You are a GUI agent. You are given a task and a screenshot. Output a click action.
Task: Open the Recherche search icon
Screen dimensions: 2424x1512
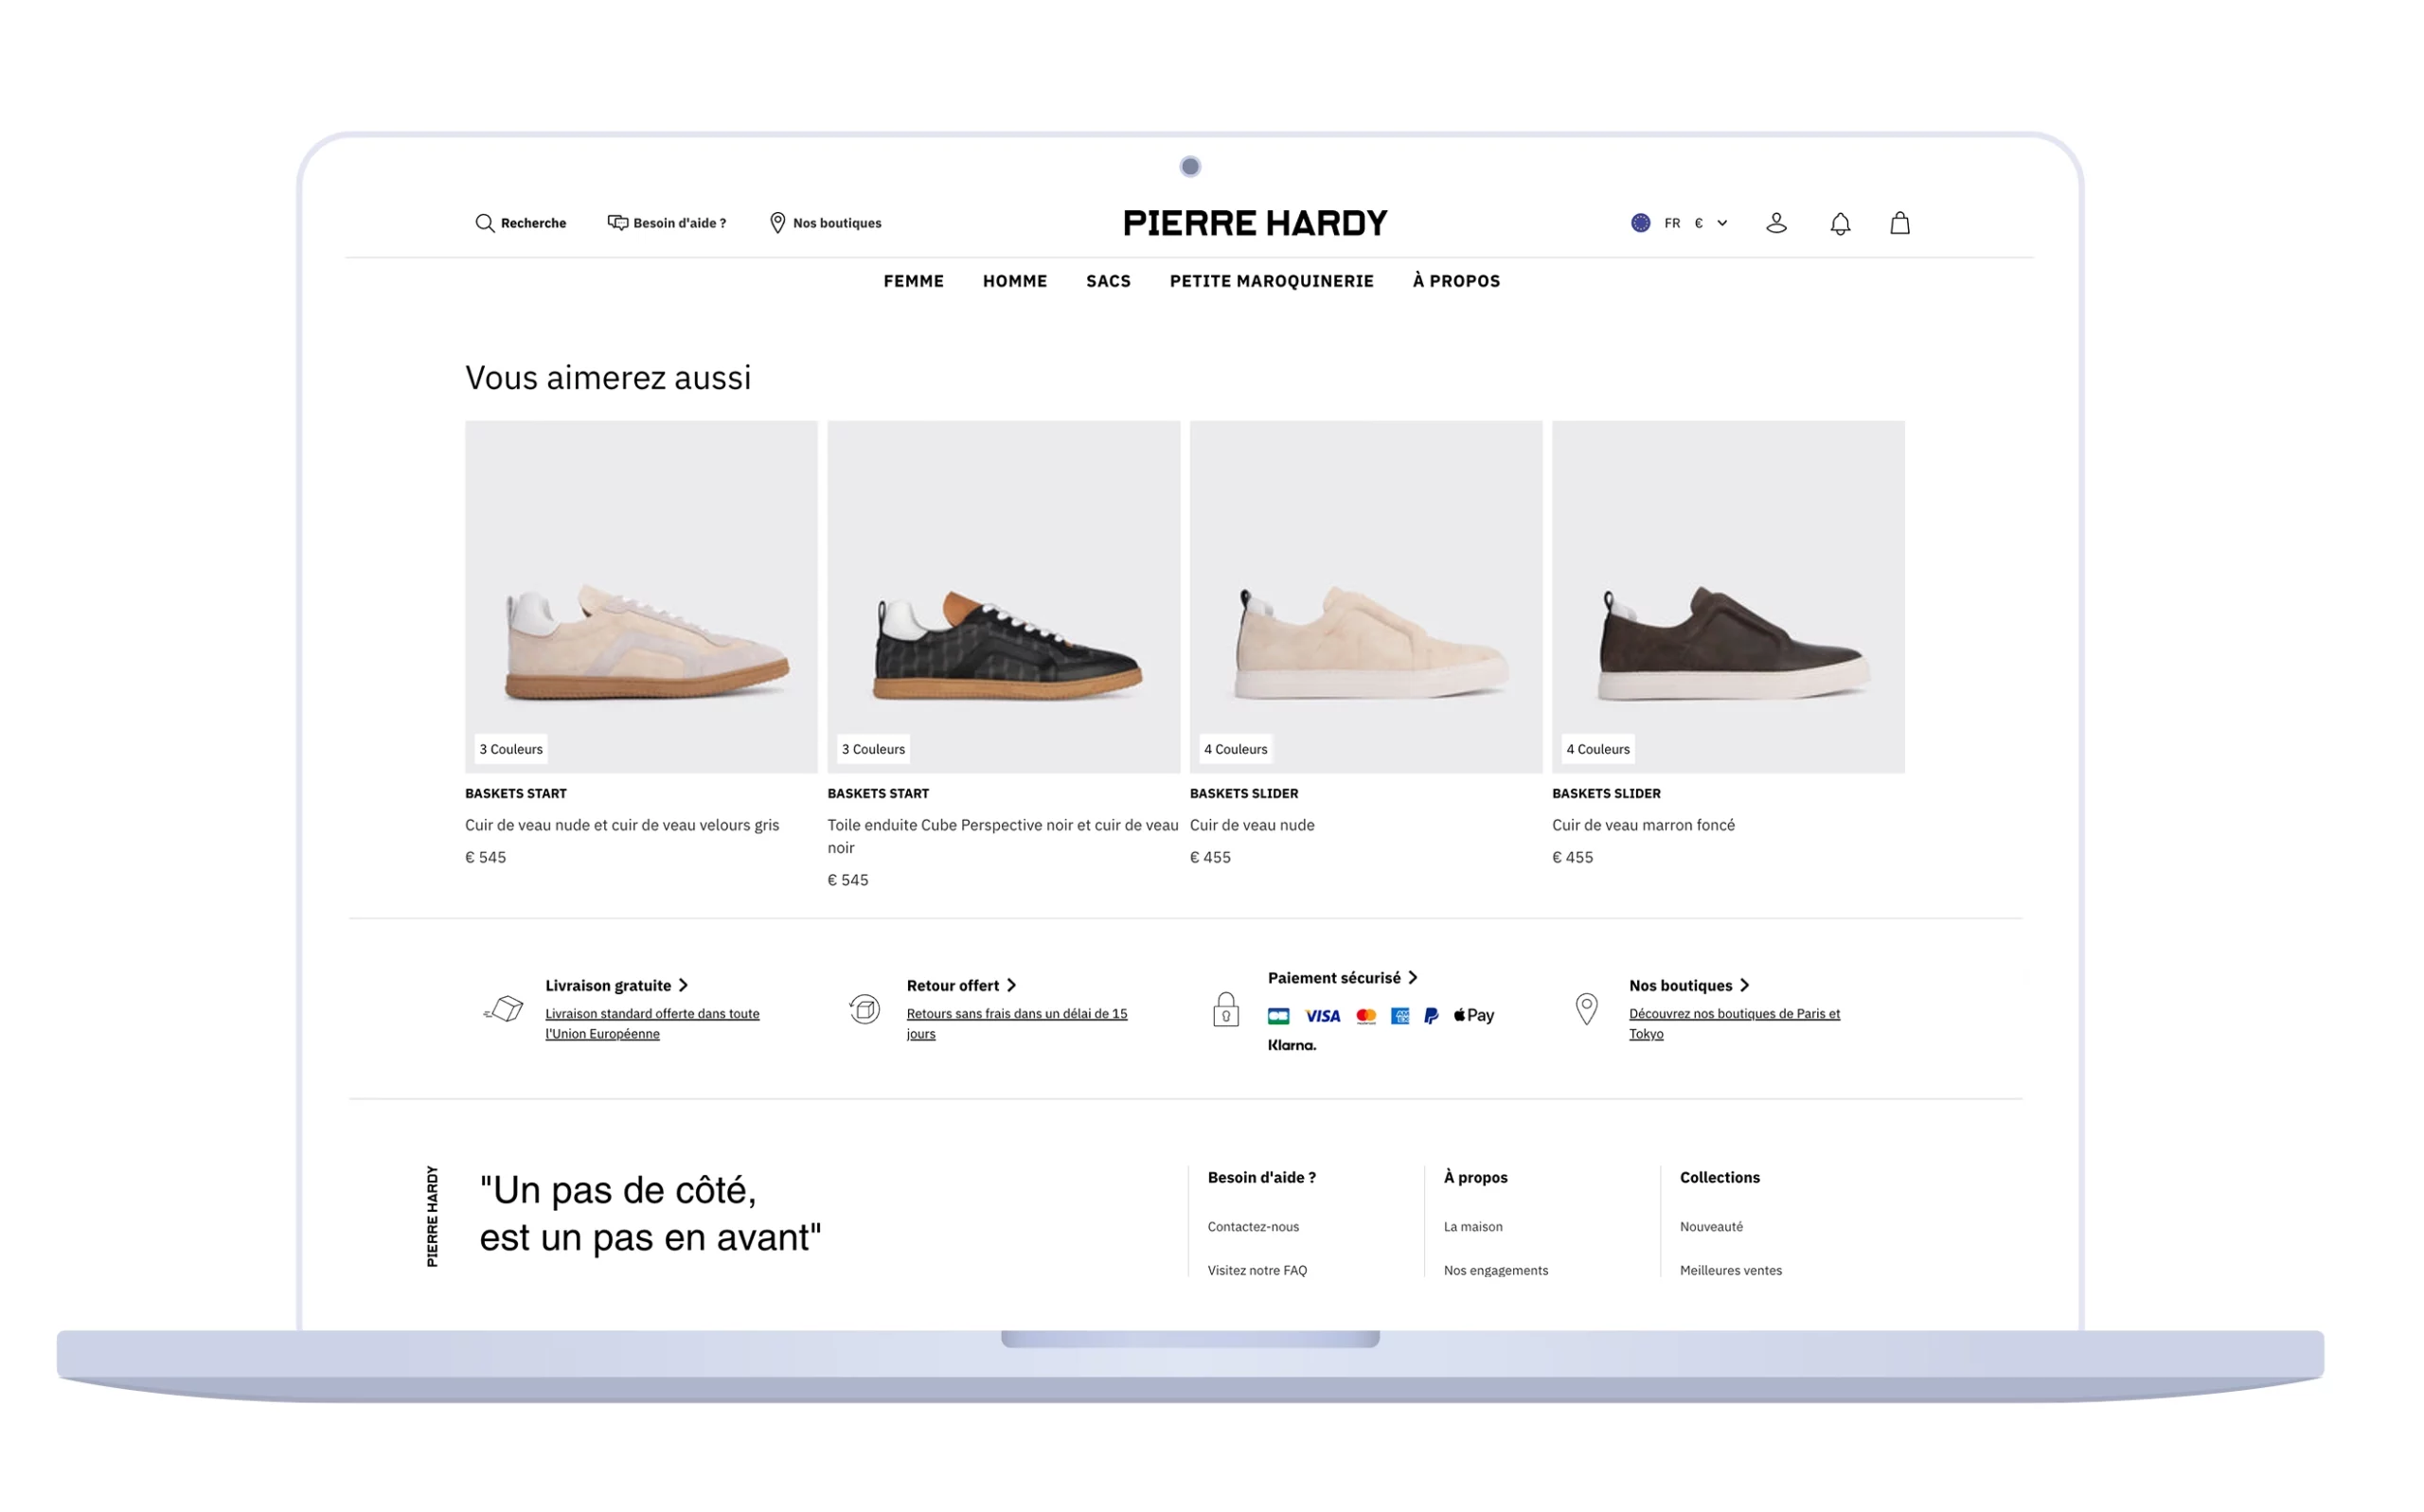[x=485, y=223]
